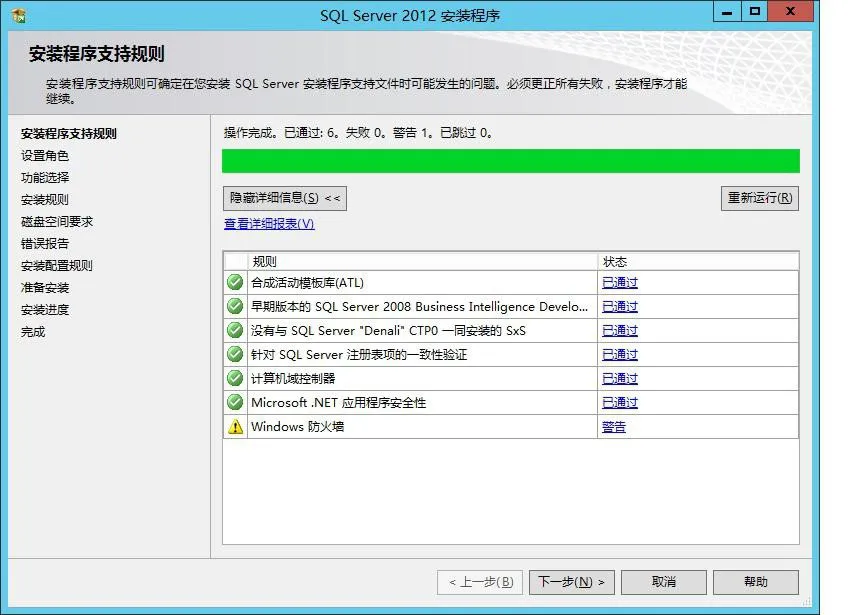Select 磁盘空间要求 in the left sidebar
The width and height of the screenshot is (864, 615).
point(55,221)
